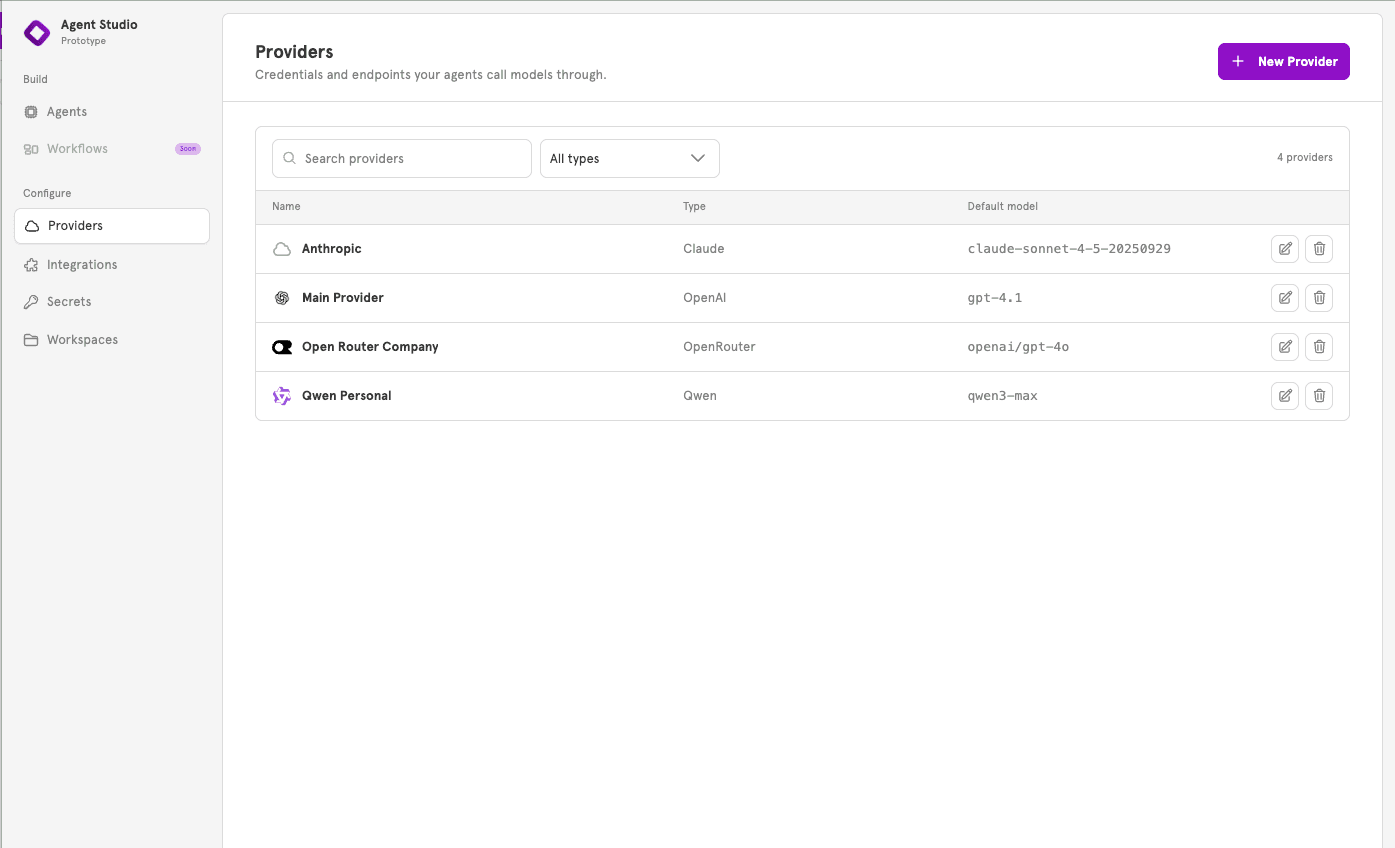Screen dimensions: 1395x848
Task: Click the Open Router Company name
Action: (x=370, y=347)
